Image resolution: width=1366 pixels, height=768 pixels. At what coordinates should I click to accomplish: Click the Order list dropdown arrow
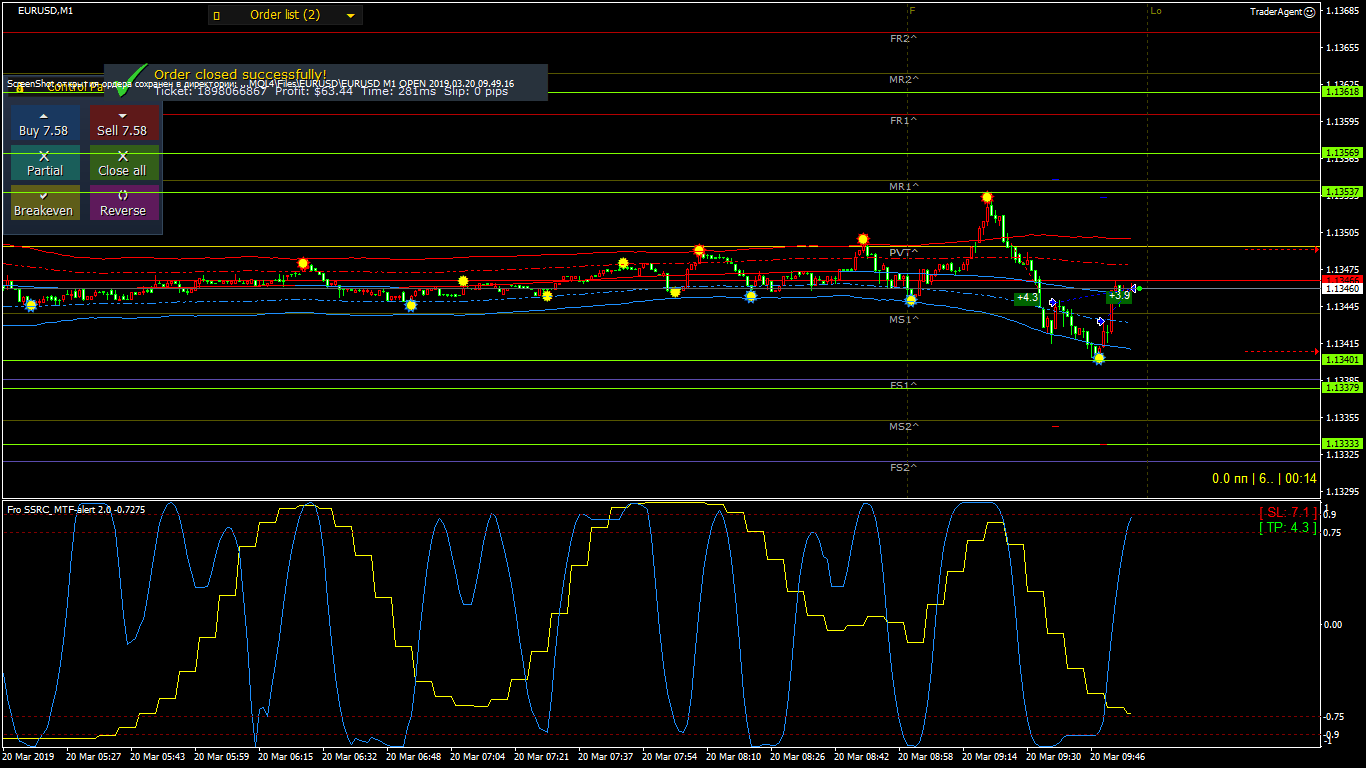pyautogui.click(x=350, y=16)
